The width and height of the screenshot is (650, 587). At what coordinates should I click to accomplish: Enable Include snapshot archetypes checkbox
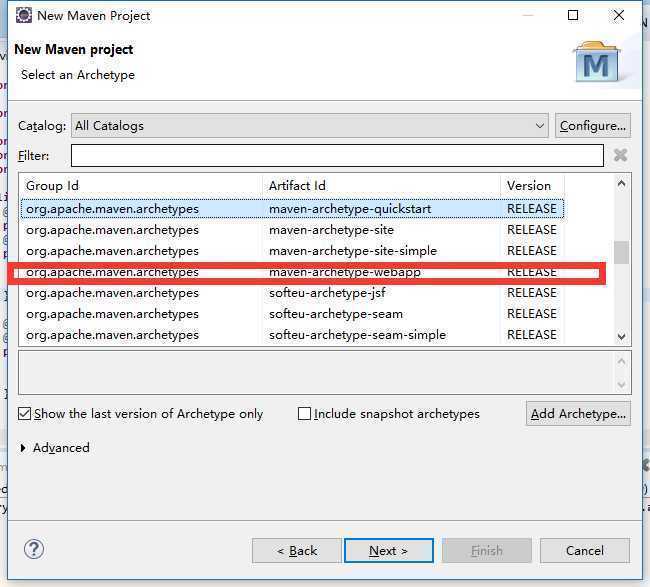[x=304, y=414]
